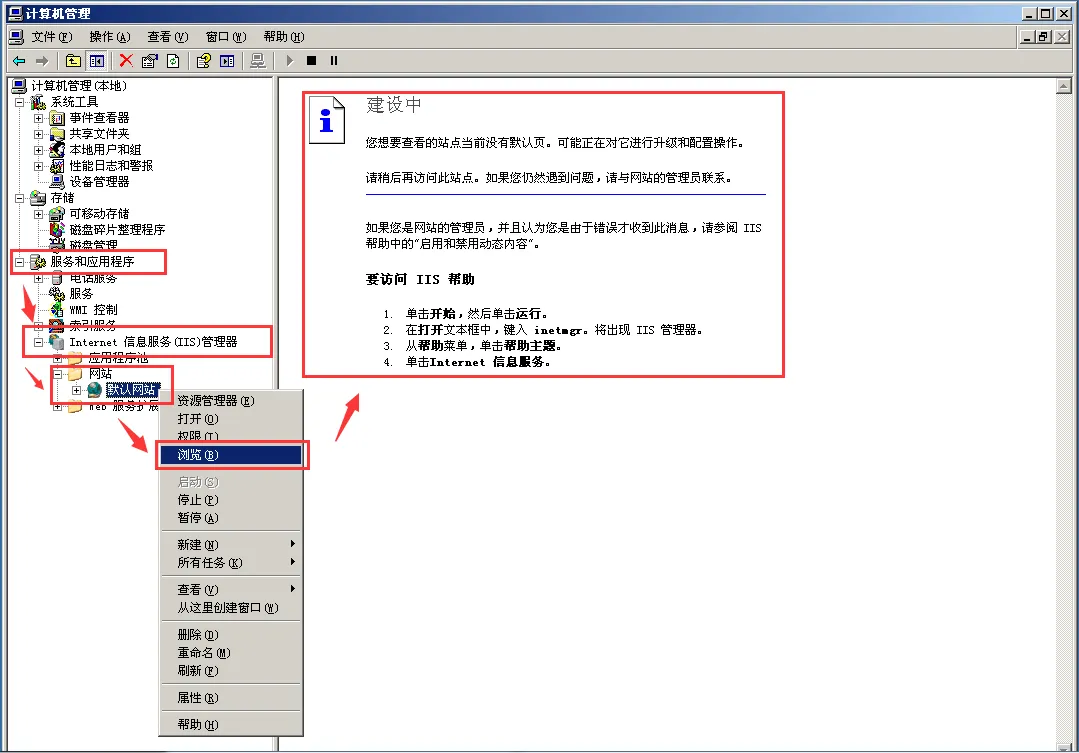Collapse the 存储 tree node
The height and width of the screenshot is (753, 1079).
coord(19,198)
